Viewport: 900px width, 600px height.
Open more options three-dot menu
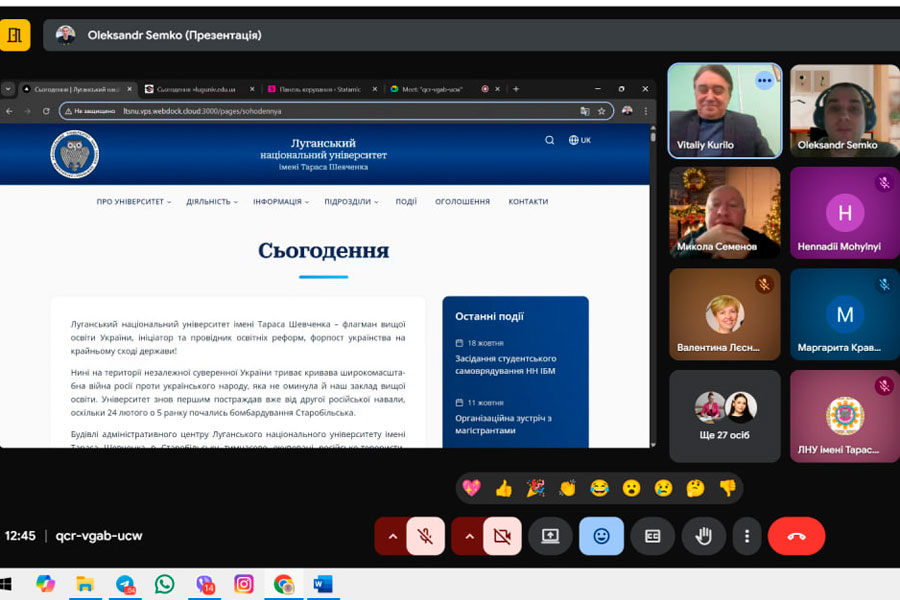[x=746, y=536]
